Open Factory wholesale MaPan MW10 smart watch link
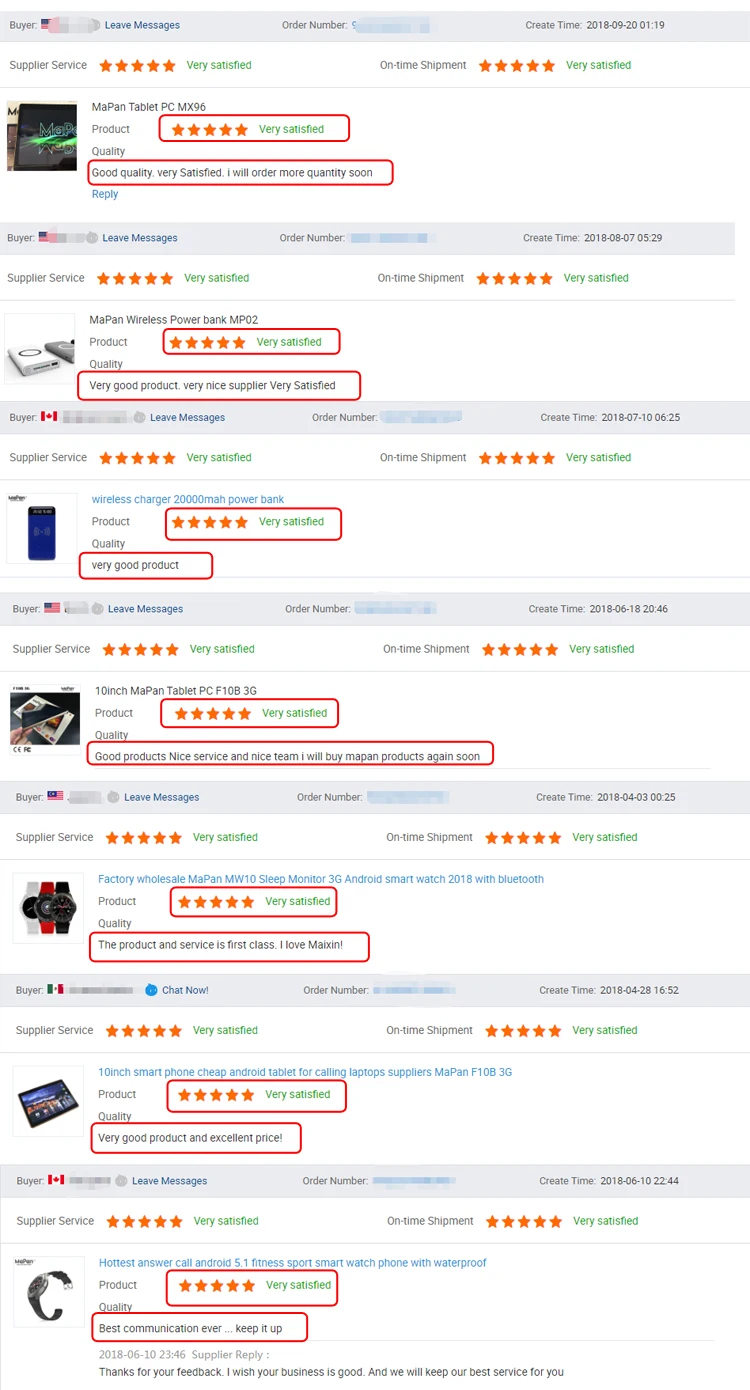 pyautogui.click(x=321, y=879)
